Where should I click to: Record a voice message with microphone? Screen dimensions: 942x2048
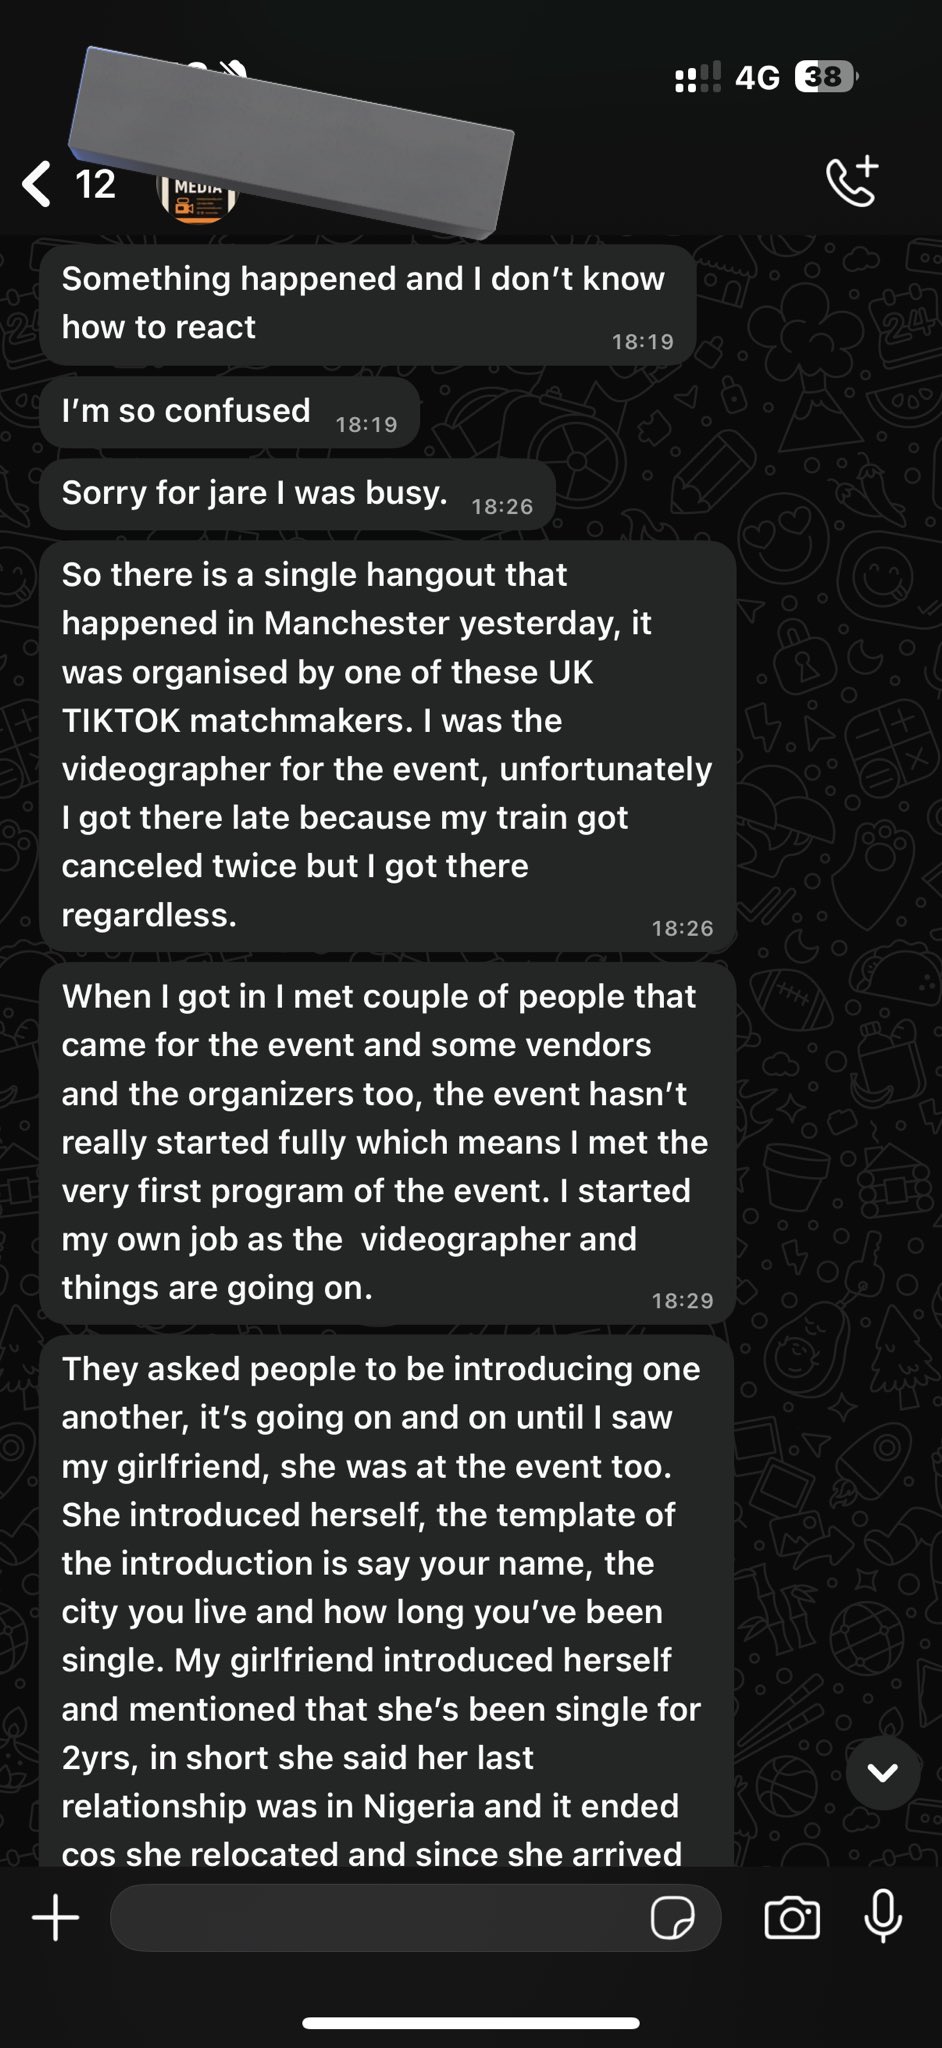(883, 1918)
